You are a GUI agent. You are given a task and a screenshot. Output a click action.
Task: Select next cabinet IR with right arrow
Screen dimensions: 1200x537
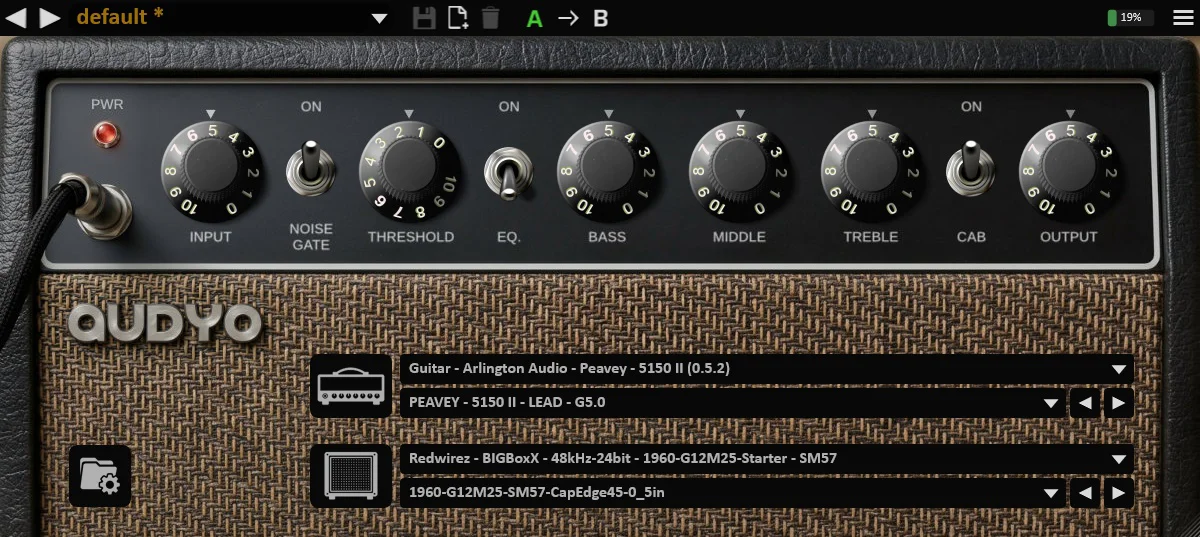(1119, 493)
